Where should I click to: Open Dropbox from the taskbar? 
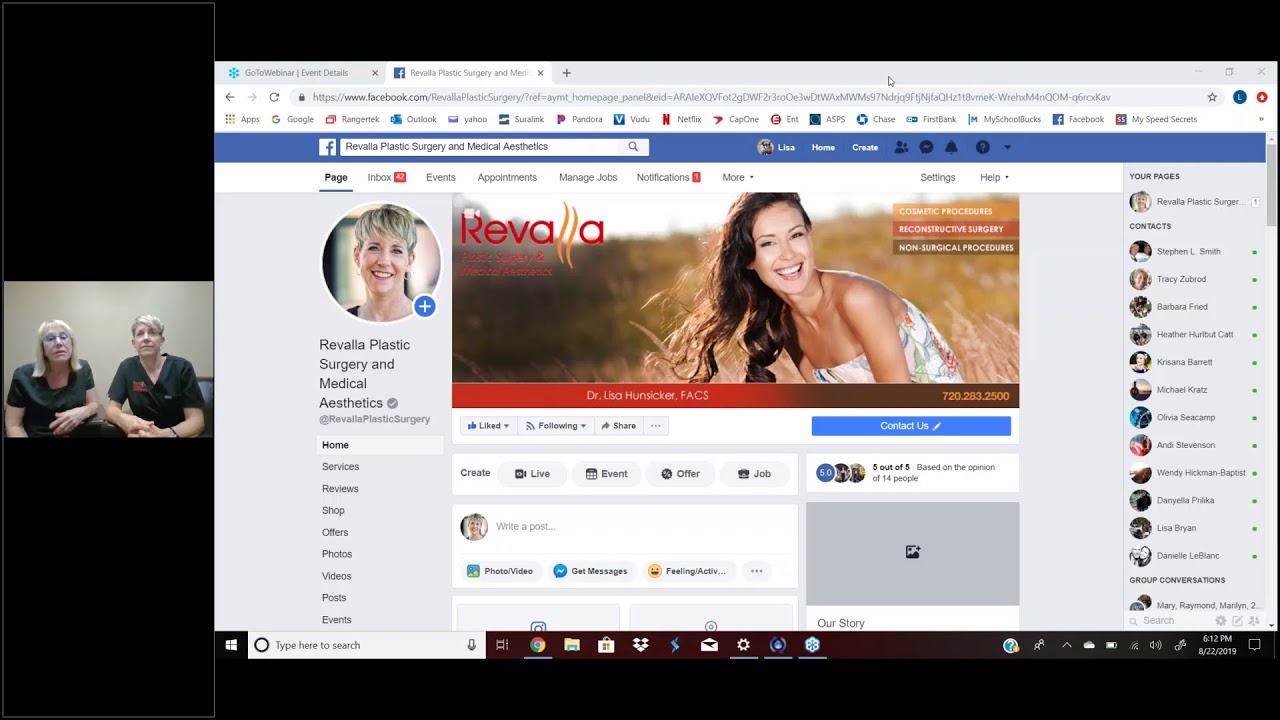(641, 645)
